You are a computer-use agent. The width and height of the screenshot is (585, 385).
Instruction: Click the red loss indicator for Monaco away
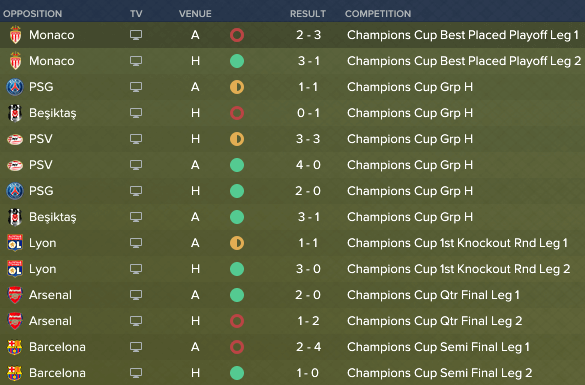237,35
